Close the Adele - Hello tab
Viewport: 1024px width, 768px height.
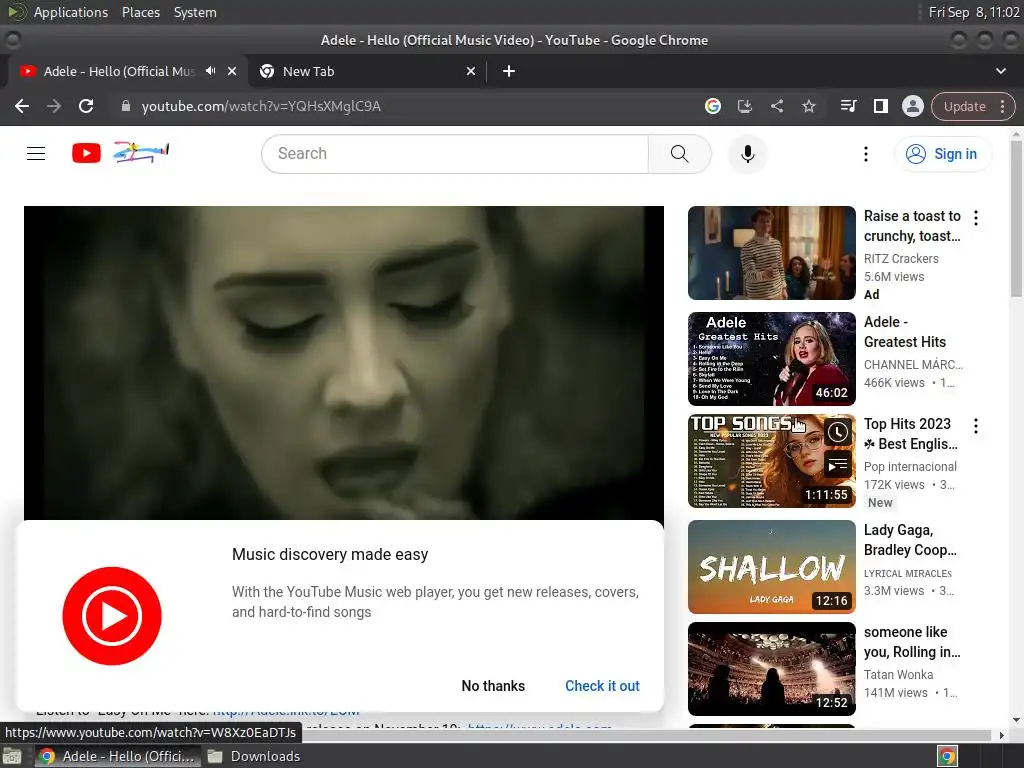tap(232, 71)
